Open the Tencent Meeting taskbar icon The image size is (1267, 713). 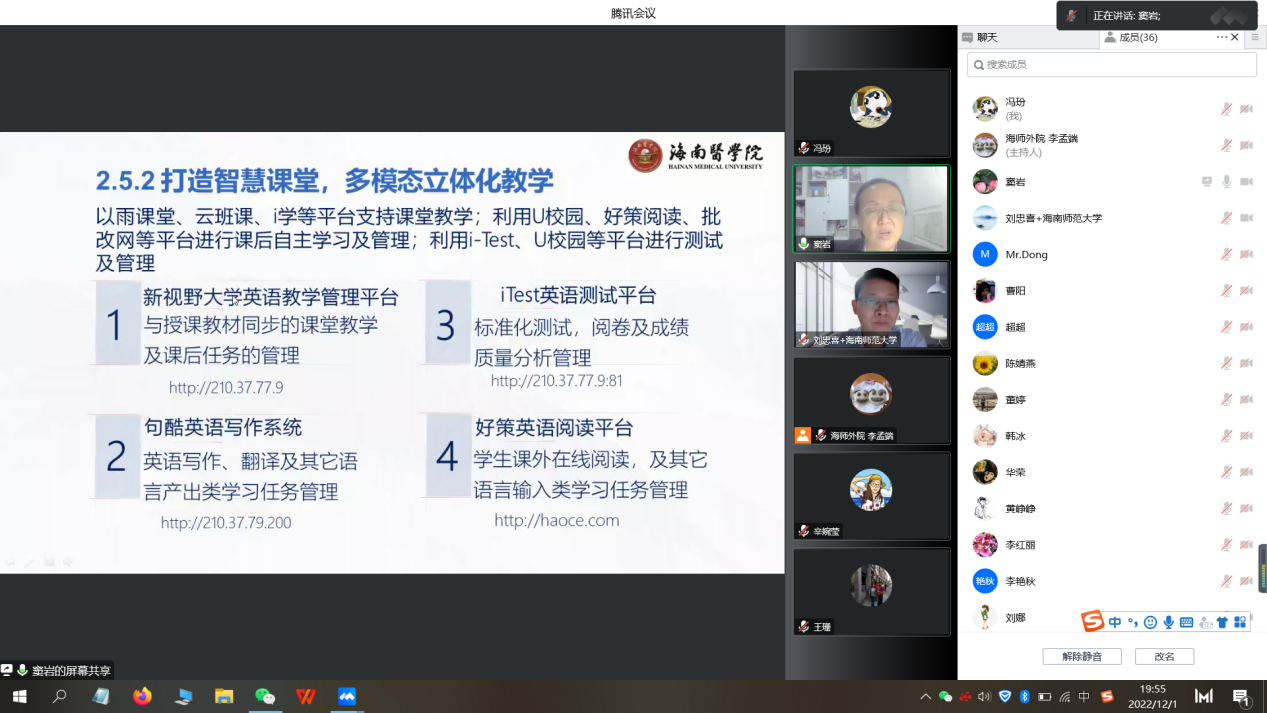347,696
